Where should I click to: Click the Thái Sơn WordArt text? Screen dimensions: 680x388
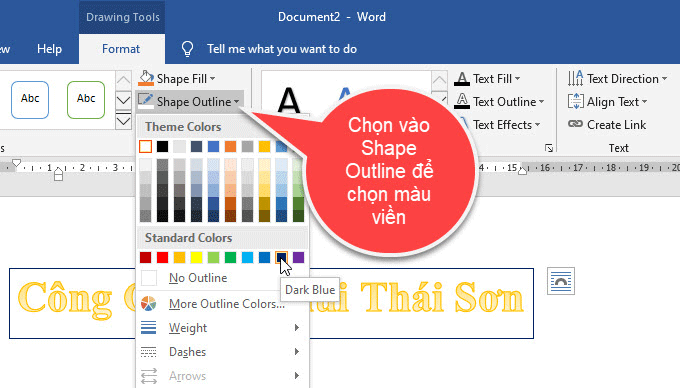tap(441, 298)
